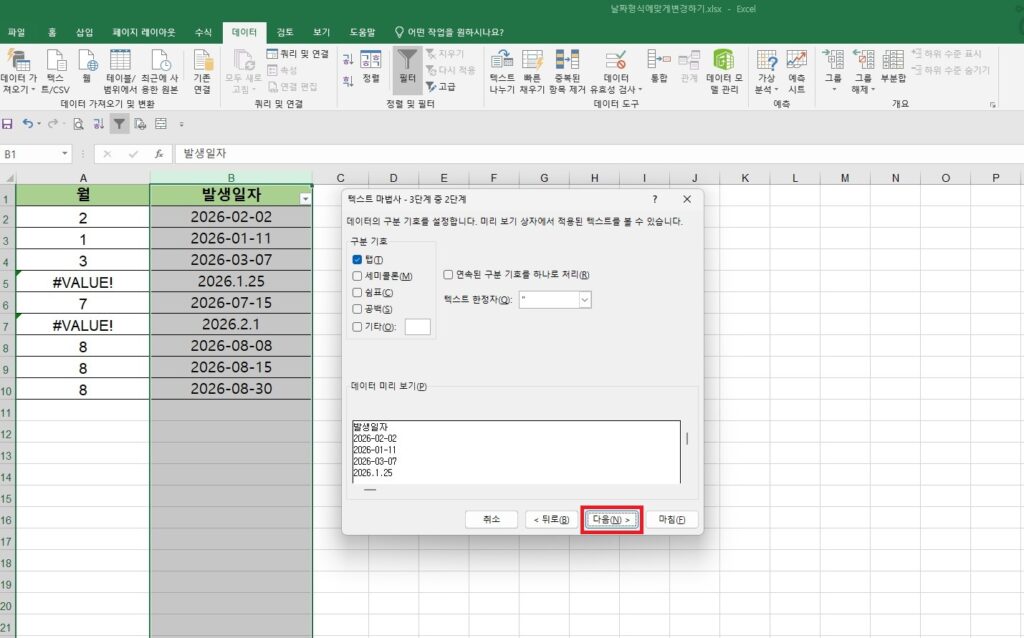Switch to the 홈 tab
Image resolution: width=1024 pixels, height=638 pixels.
[x=52, y=32]
